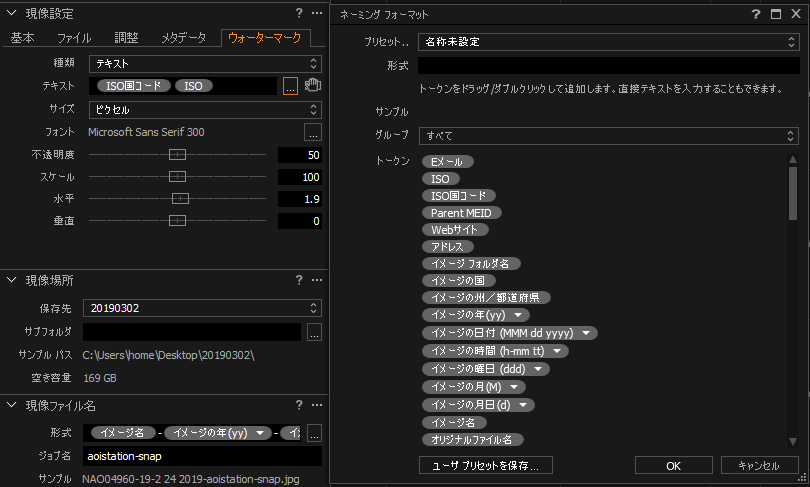Viewport: 810px width, 487px height.
Task: Collapse the 現像設定 section
Action: coord(11,14)
